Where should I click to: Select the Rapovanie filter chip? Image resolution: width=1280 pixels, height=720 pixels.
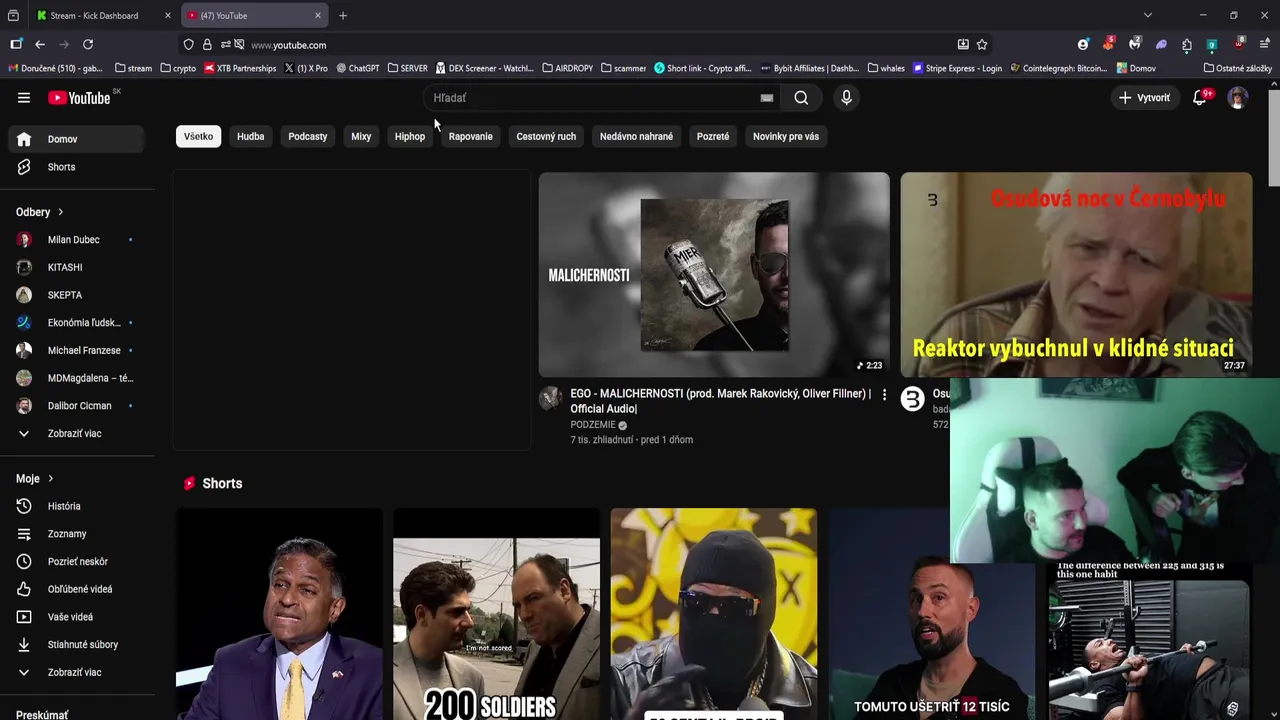471,136
